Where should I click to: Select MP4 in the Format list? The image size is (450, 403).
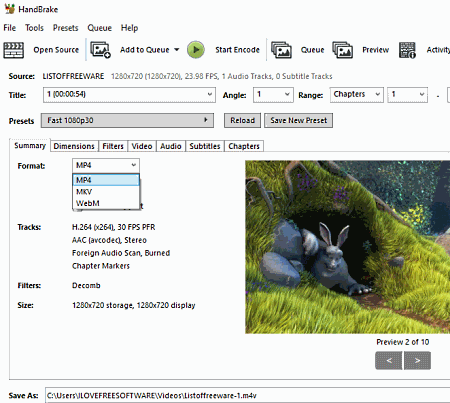click(106, 180)
